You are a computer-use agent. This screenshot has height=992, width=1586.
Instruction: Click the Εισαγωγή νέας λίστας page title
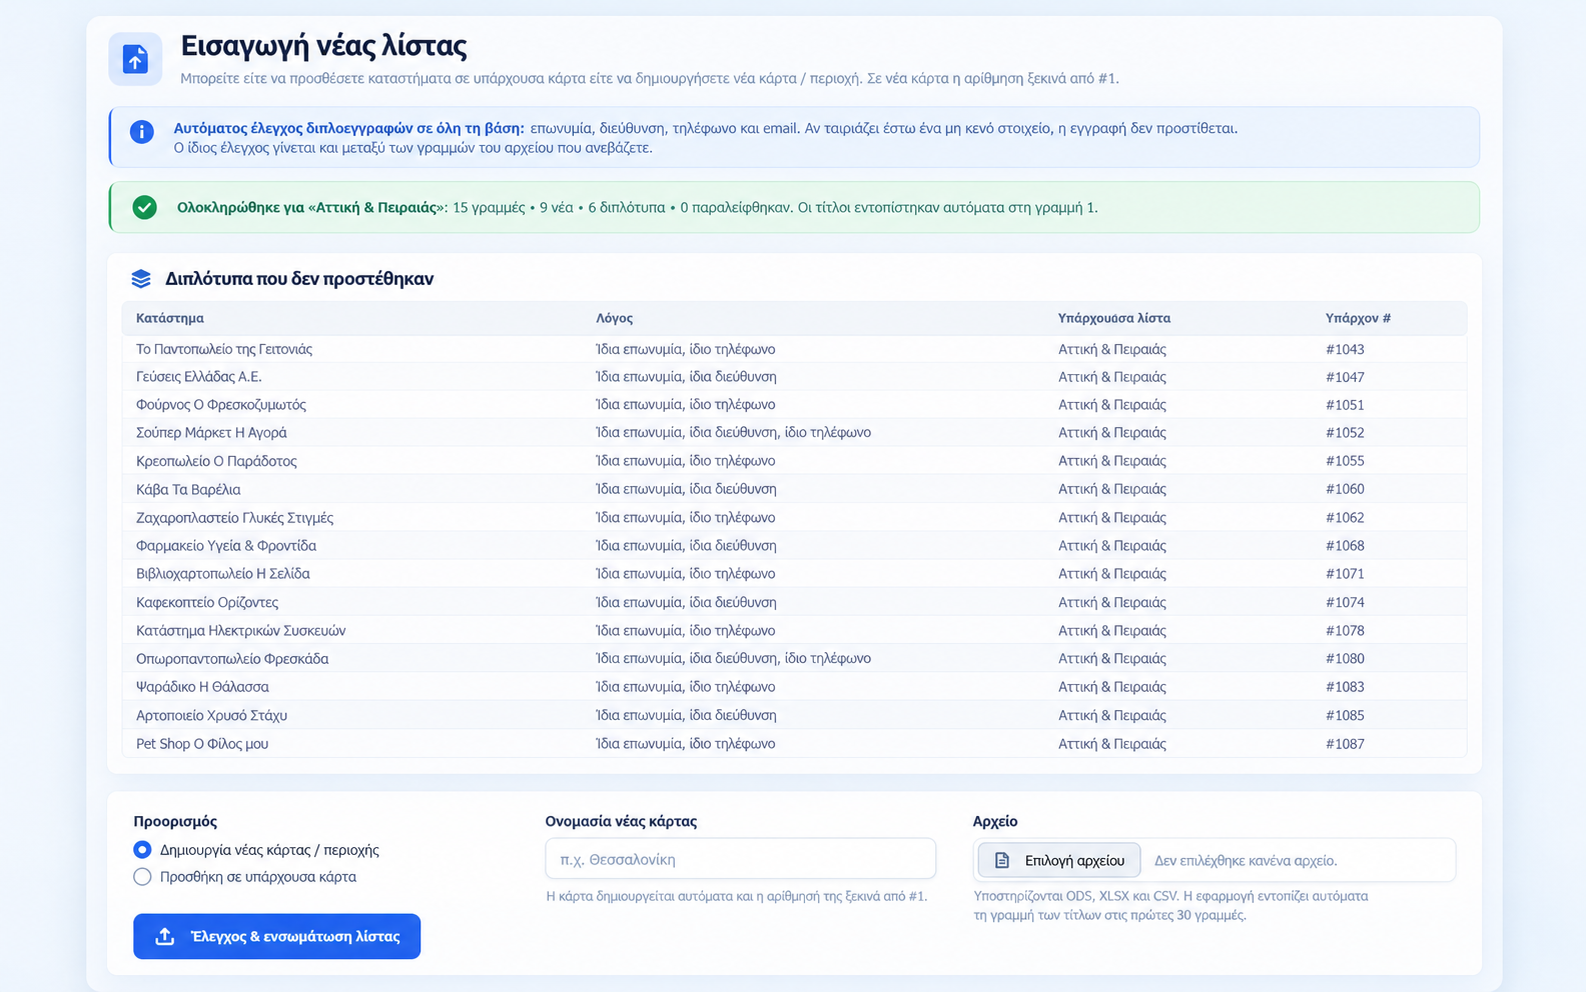(x=324, y=45)
